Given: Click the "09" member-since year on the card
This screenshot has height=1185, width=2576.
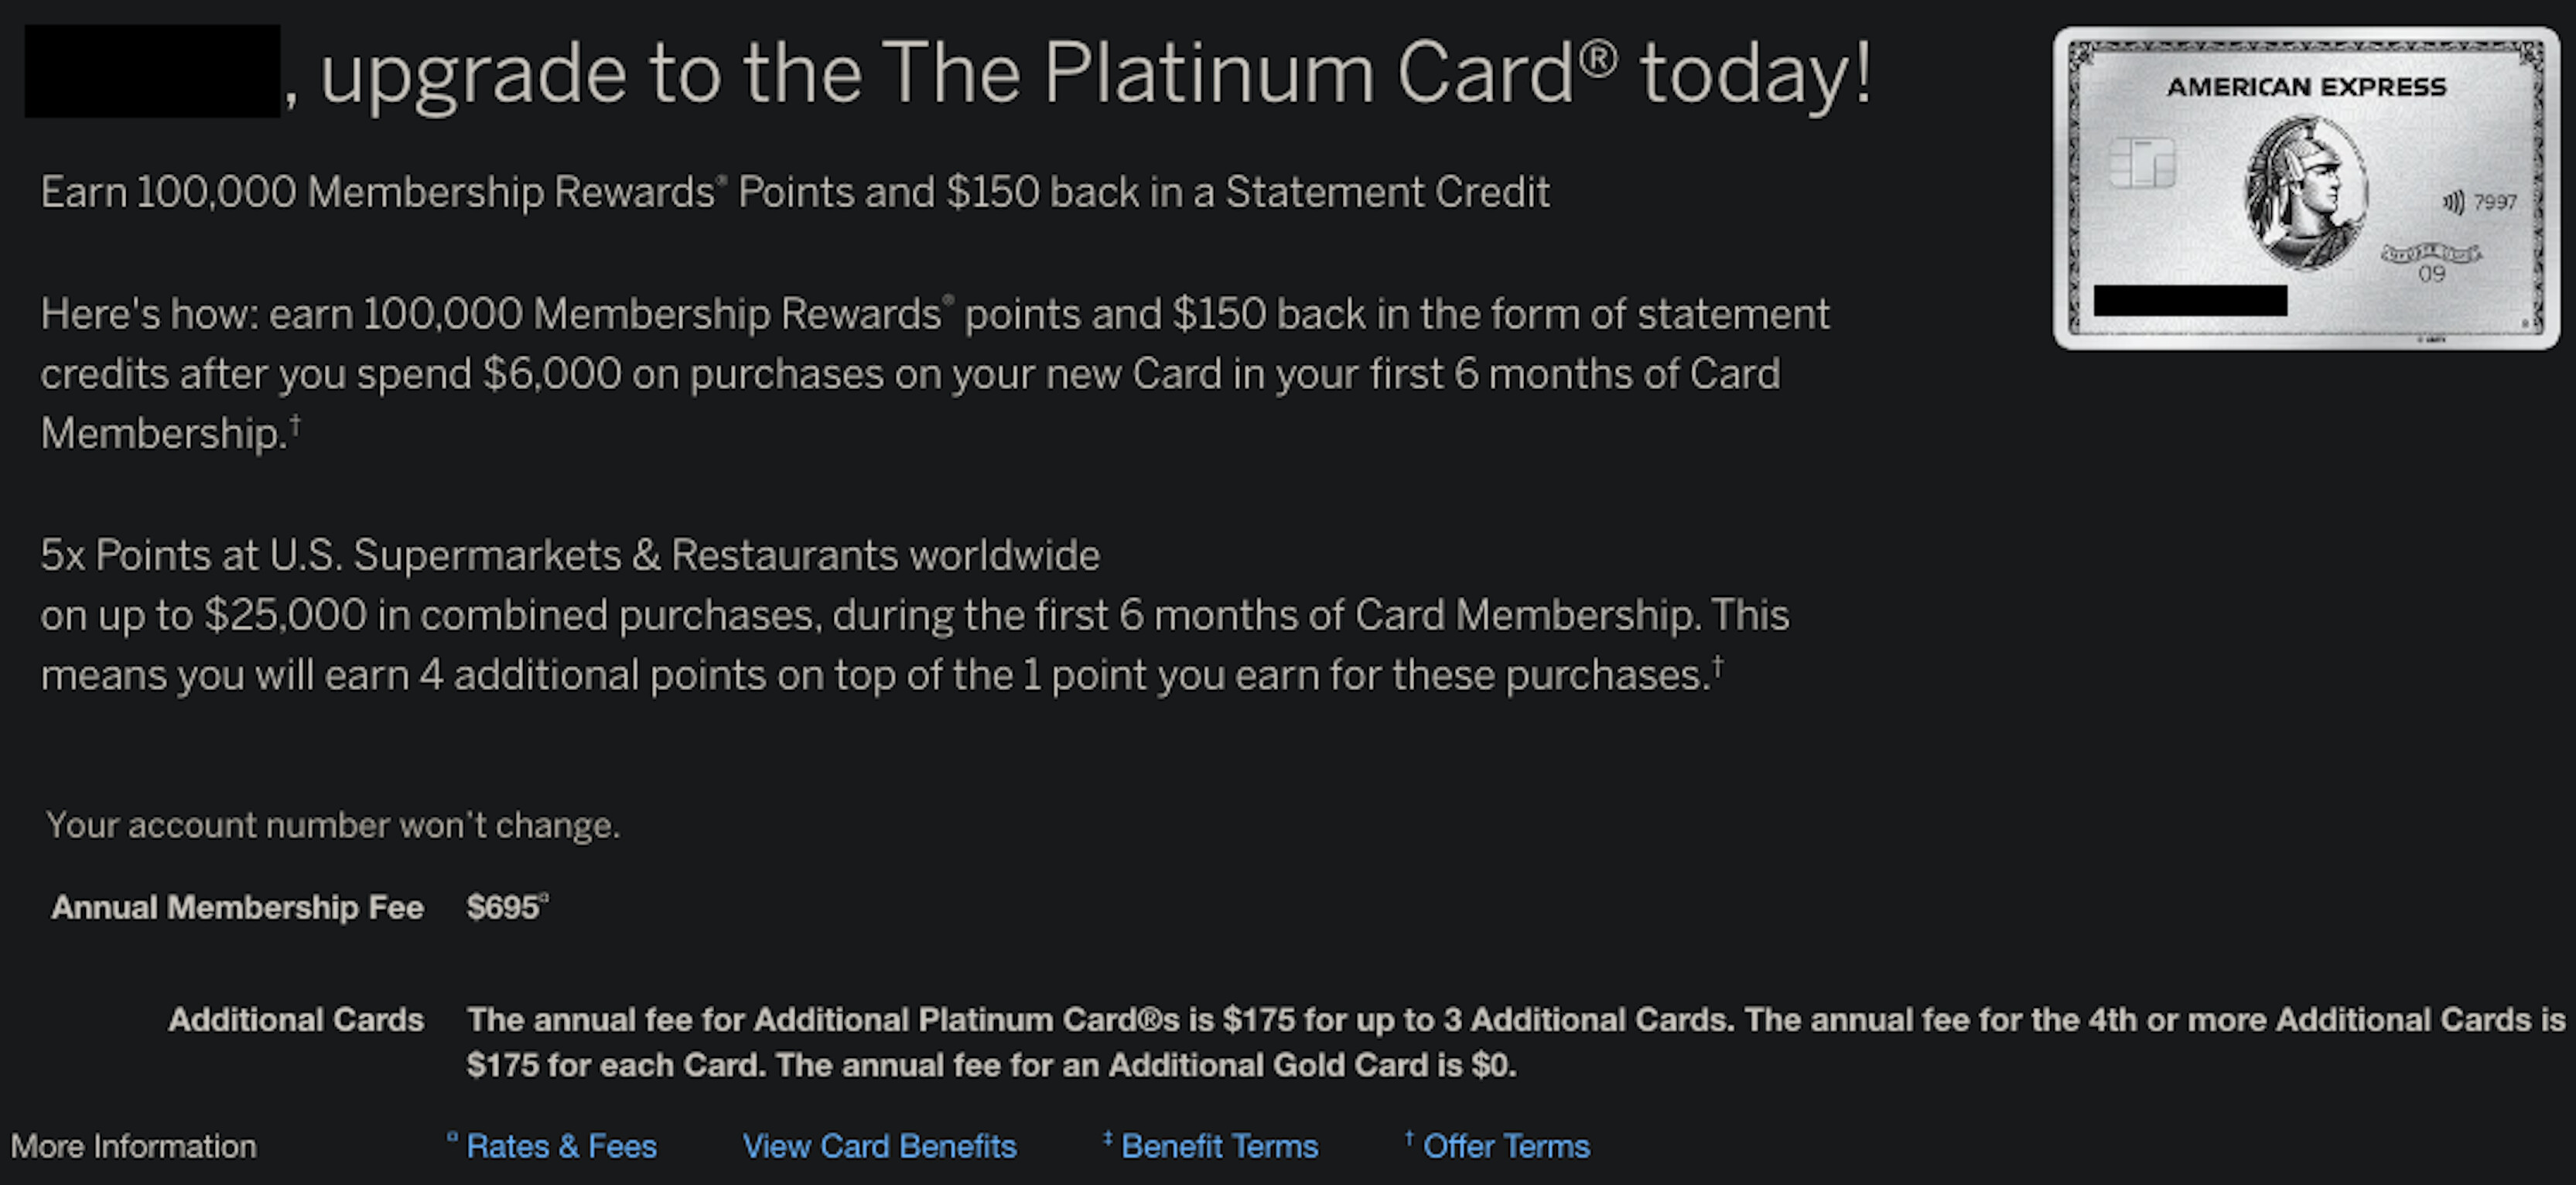Looking at the screenshot, I should pos(2431,274).
